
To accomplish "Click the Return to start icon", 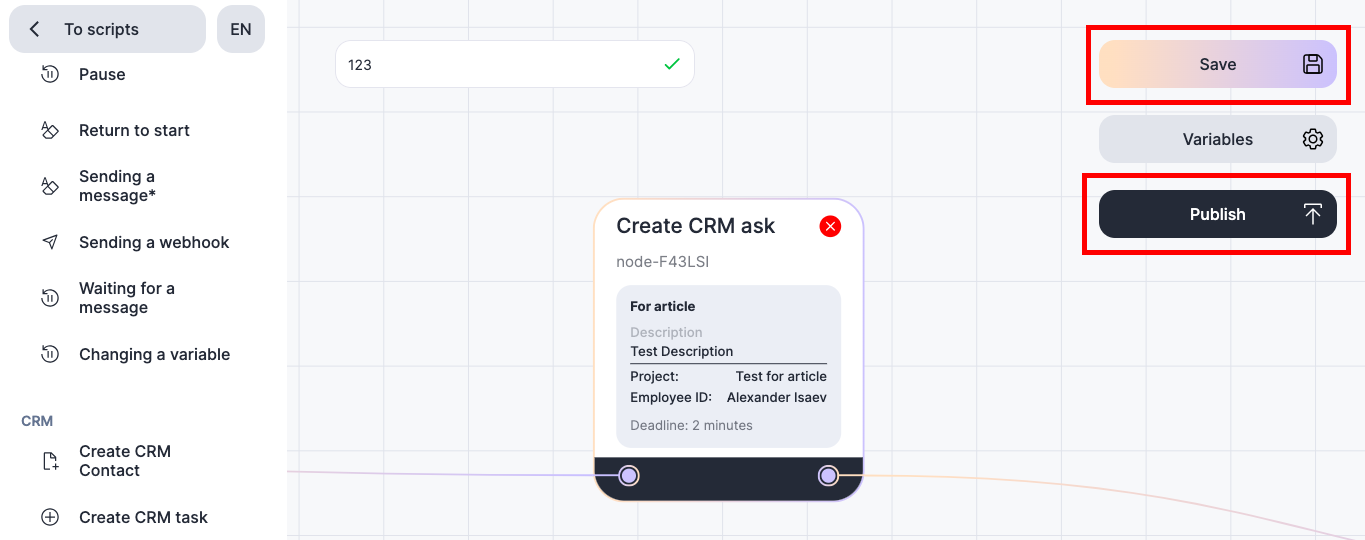I will coord(50,130).
